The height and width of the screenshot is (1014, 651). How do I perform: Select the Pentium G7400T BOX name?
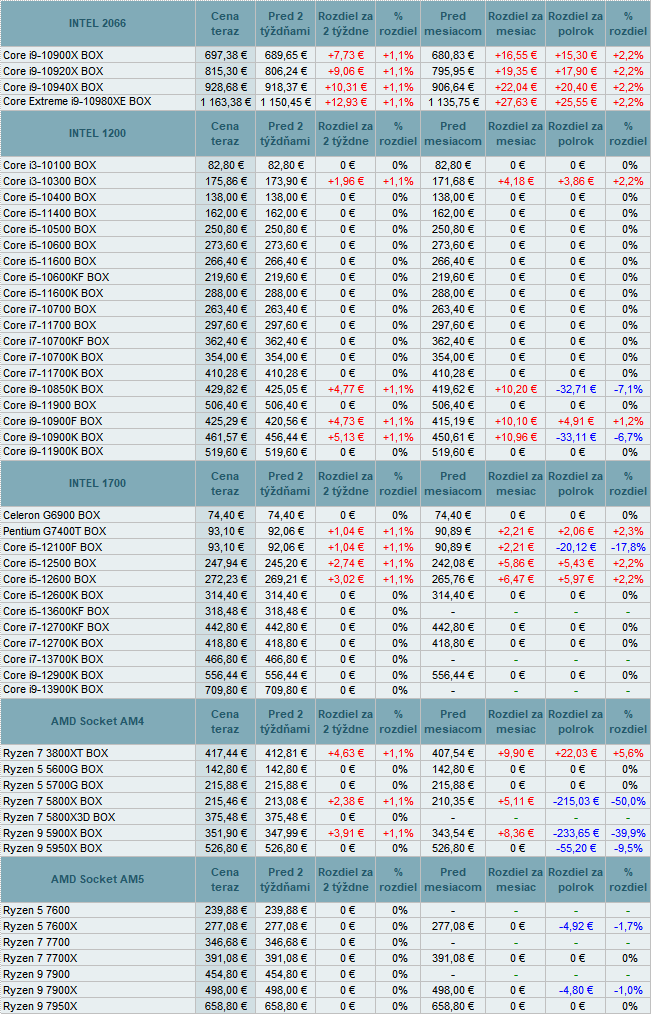54,532
